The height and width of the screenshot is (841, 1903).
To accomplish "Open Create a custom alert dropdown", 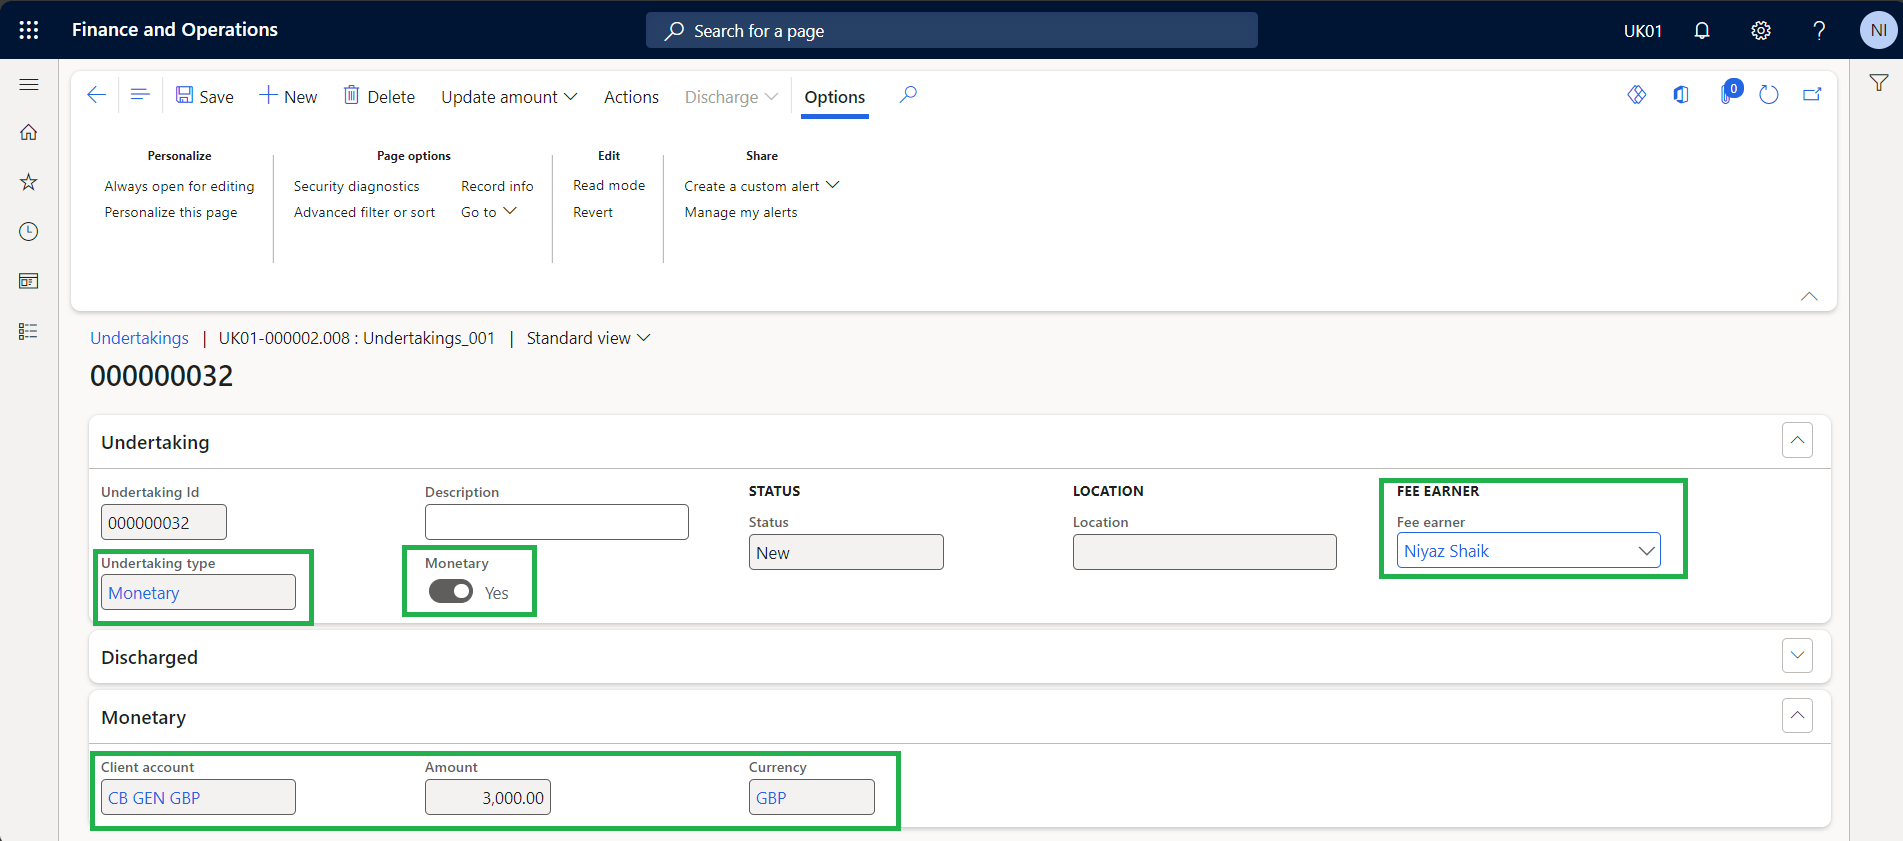I will [762, 186].
